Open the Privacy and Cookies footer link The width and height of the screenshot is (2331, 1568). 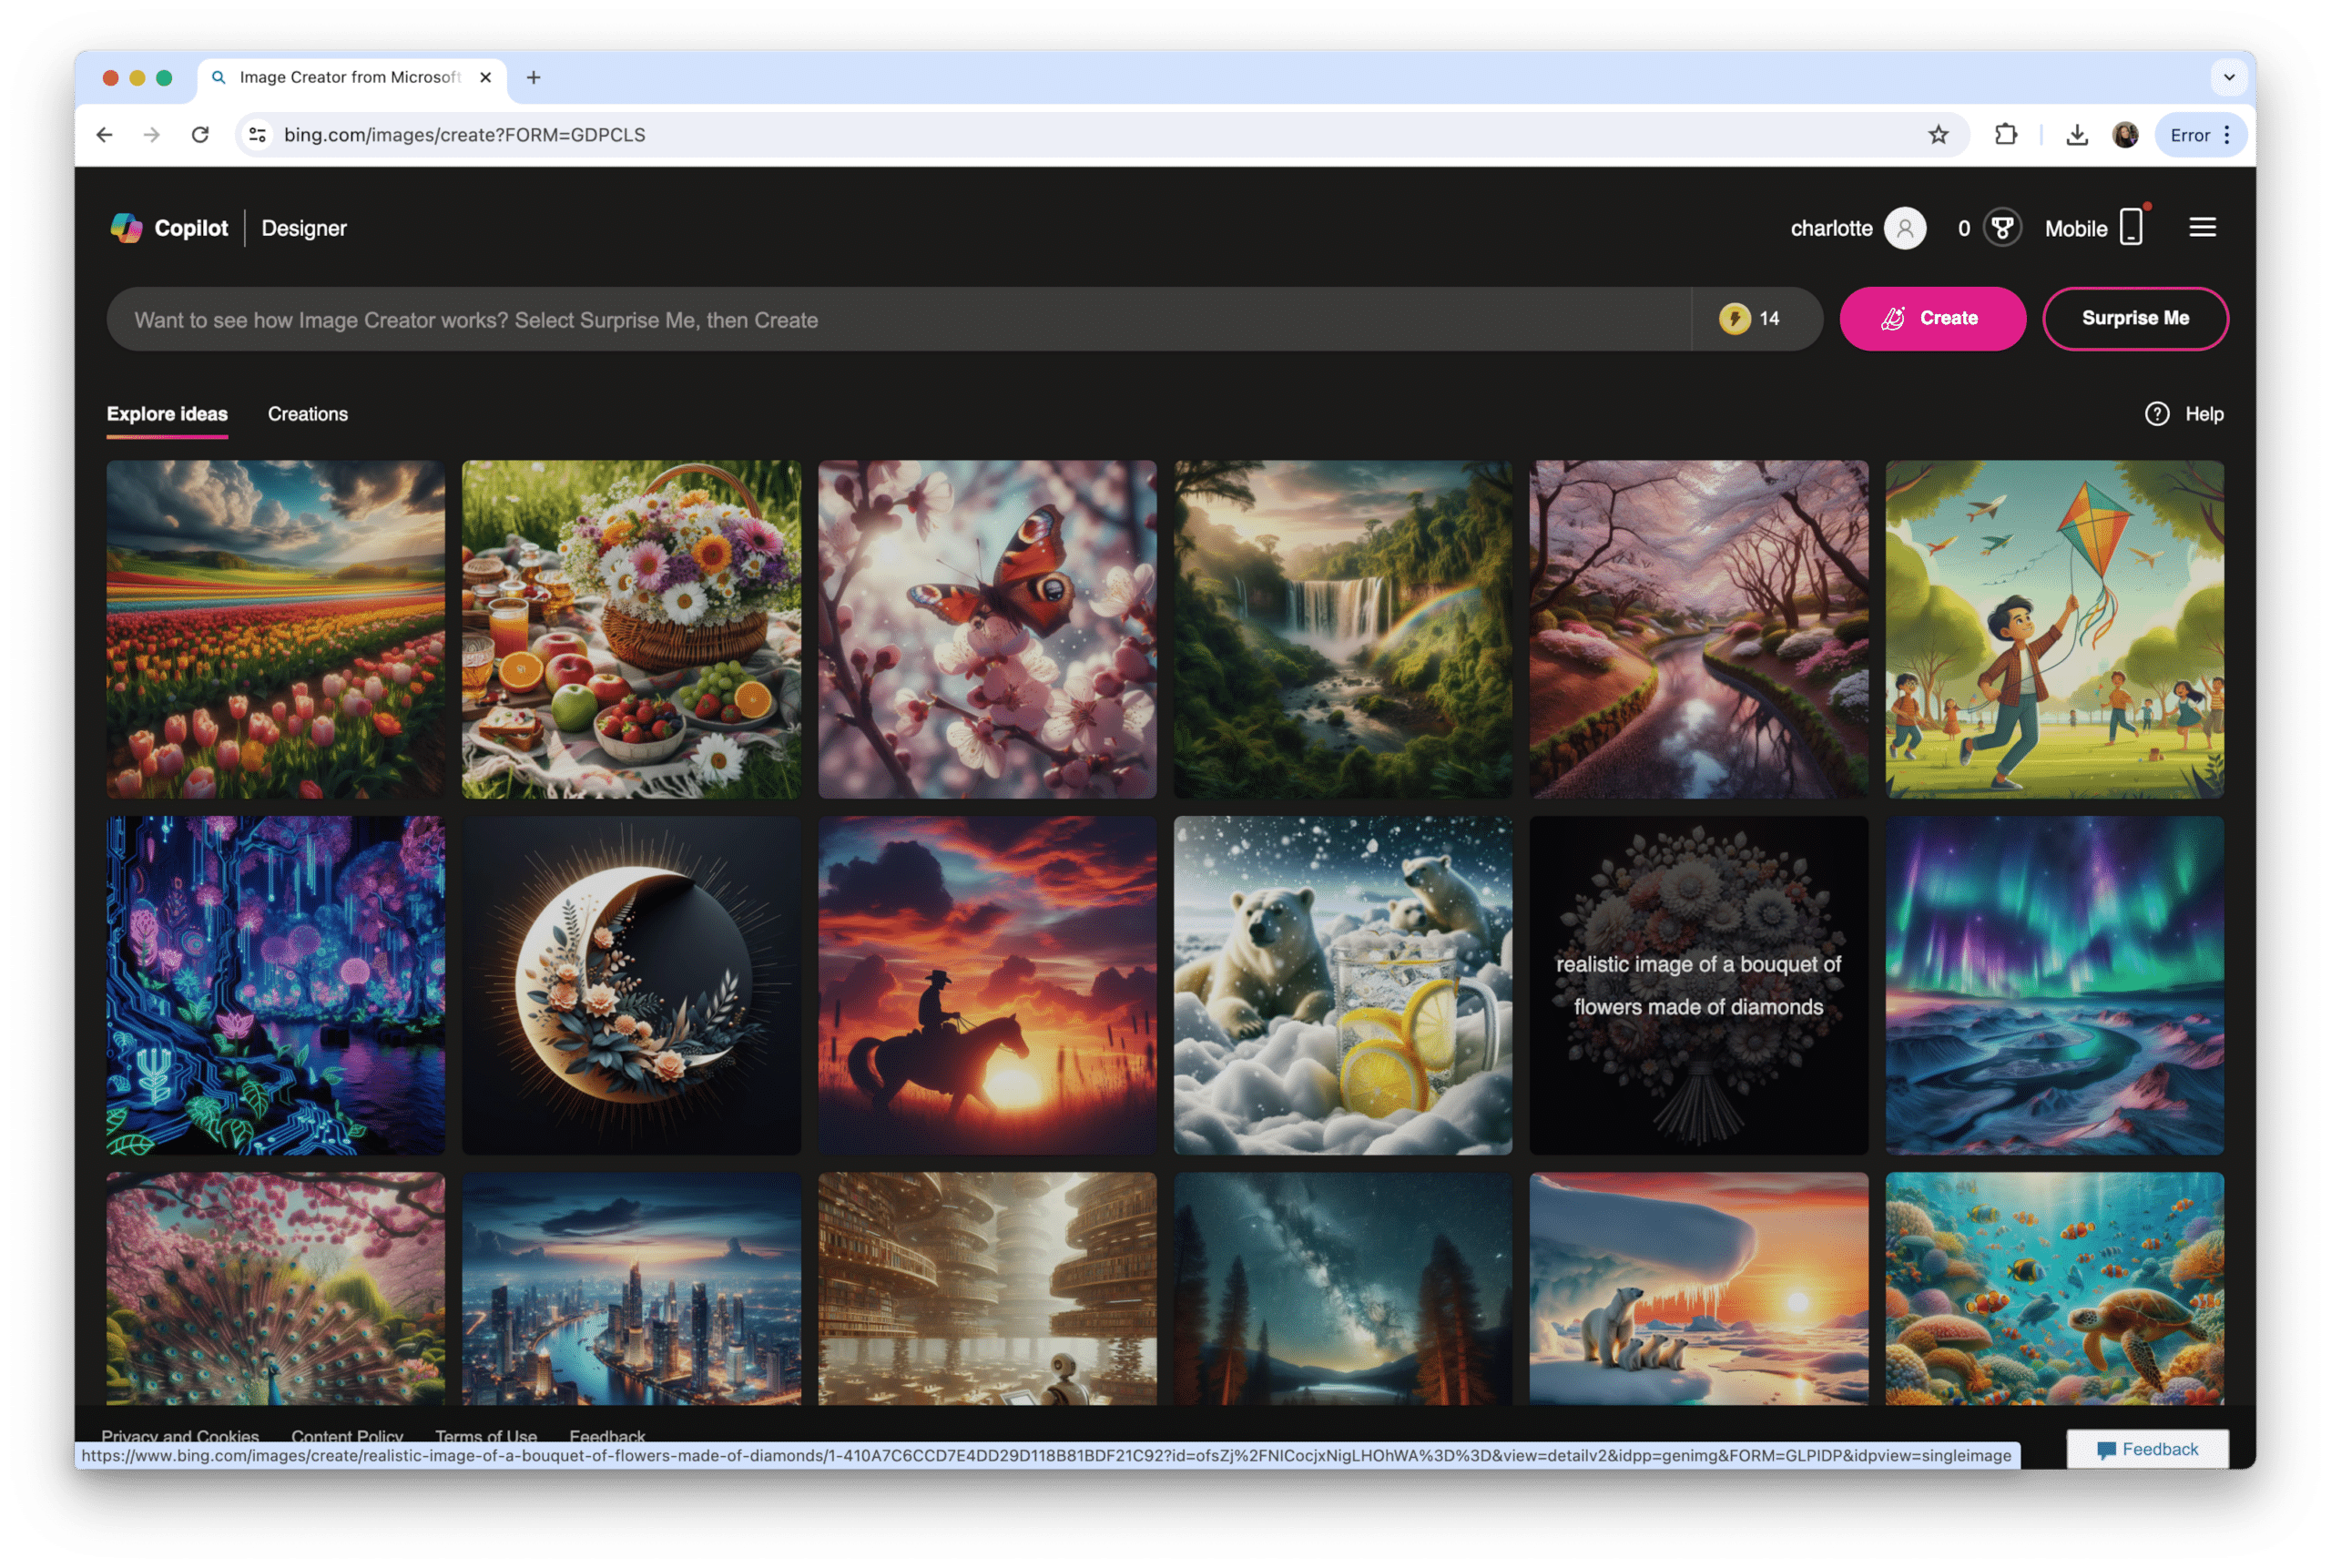click(180, 1436)
